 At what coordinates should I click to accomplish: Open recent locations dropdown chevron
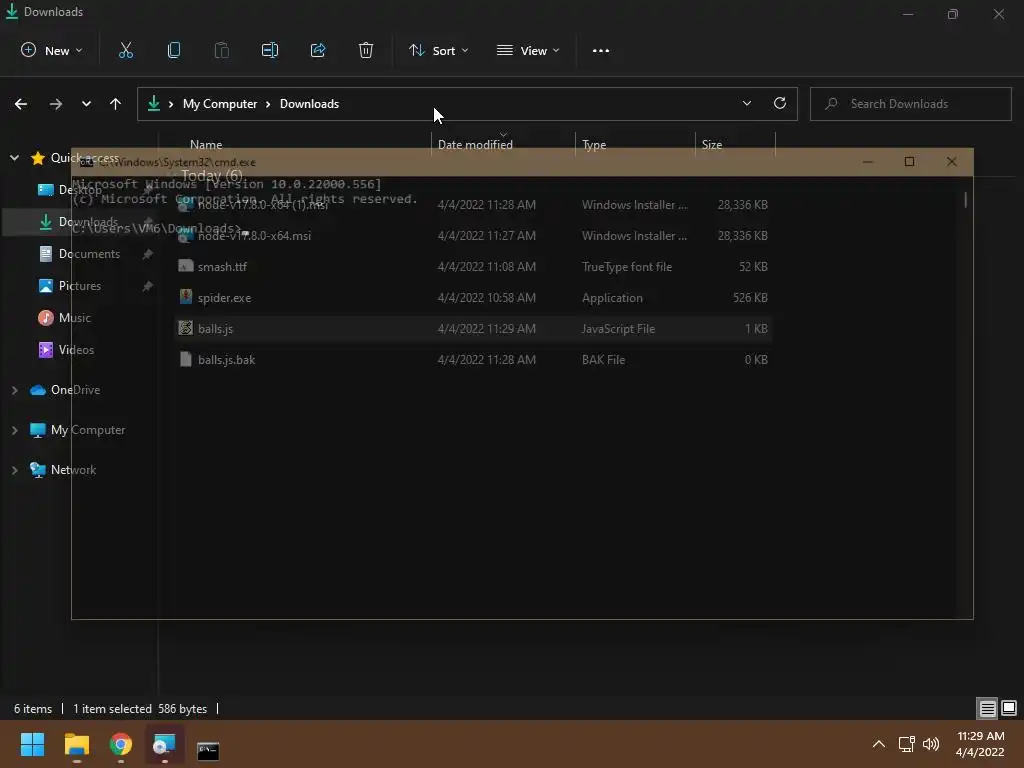tap(86, 104)
